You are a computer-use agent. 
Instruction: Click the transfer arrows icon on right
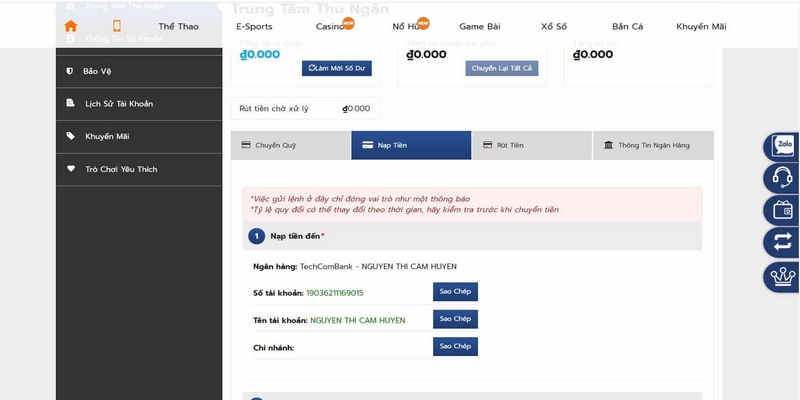click(x=781, y=243)
